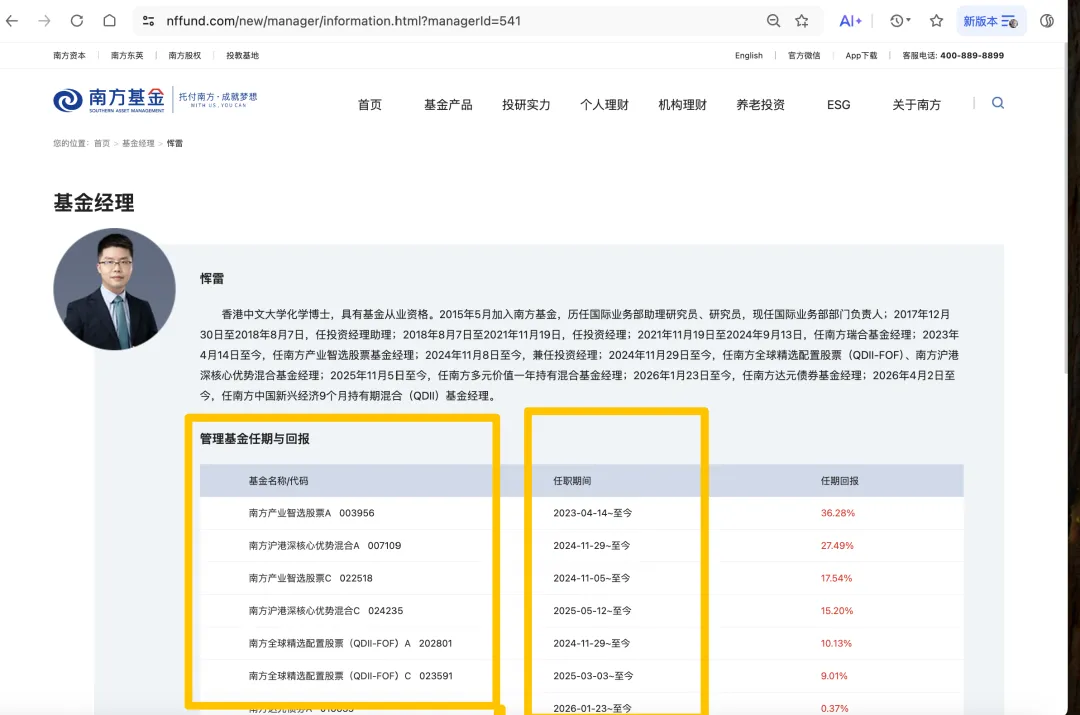Click the 管理基金任期与回报 section title
The height and width of the screenshot is (715, 1080).
tap(255, 439)
